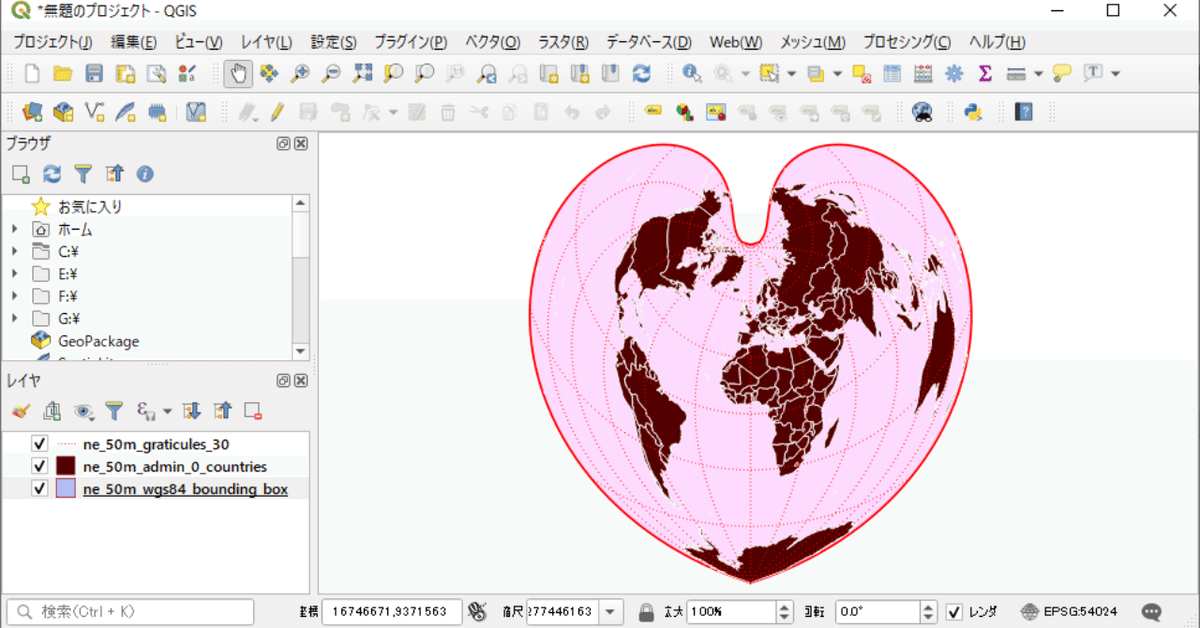Click the Zoom Full extent icon

click(x=362, y=74)
